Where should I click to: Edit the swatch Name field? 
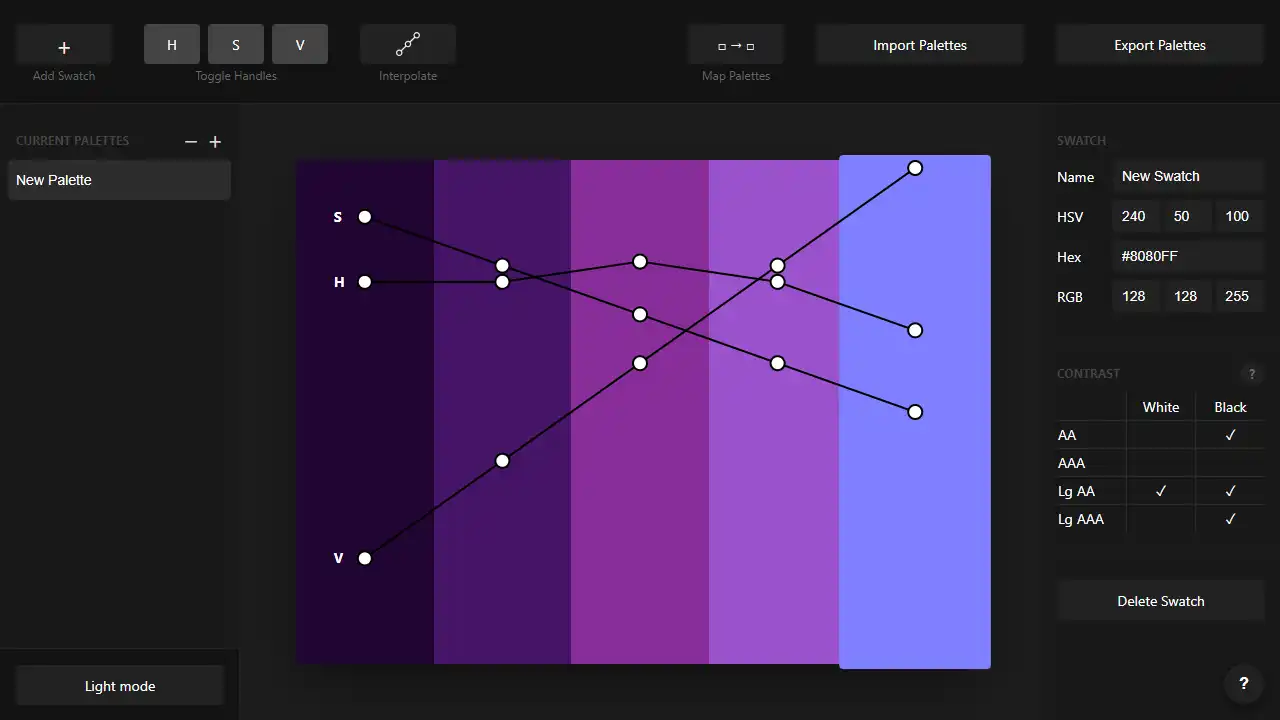1188,176
